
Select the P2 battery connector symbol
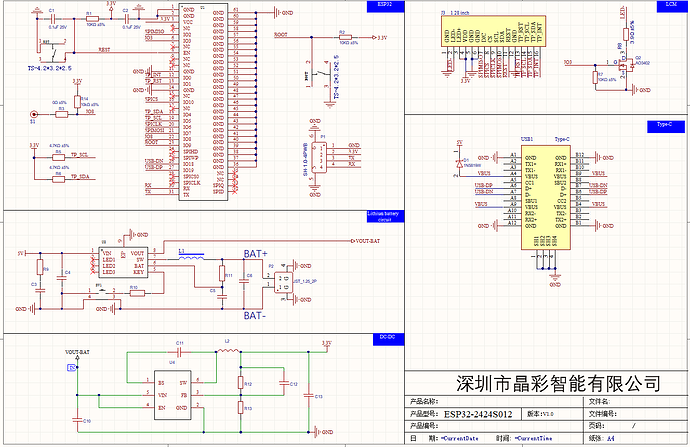pos(283,282)
